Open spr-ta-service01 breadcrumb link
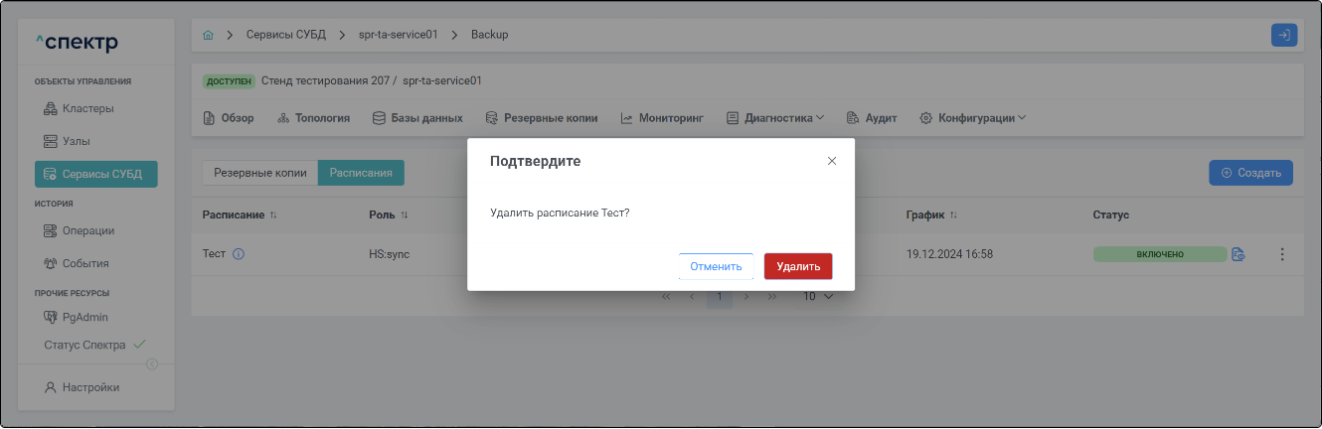The image size is (1322, 429). point(398,35)
